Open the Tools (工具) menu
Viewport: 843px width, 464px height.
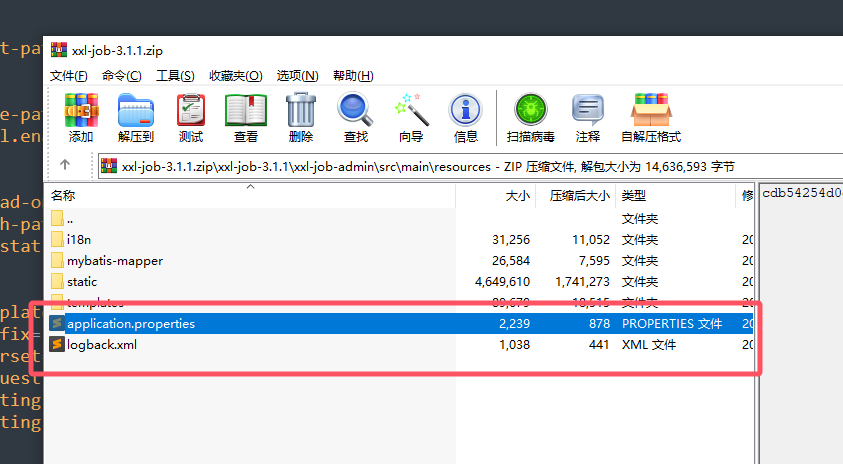(x=174, y=76)
